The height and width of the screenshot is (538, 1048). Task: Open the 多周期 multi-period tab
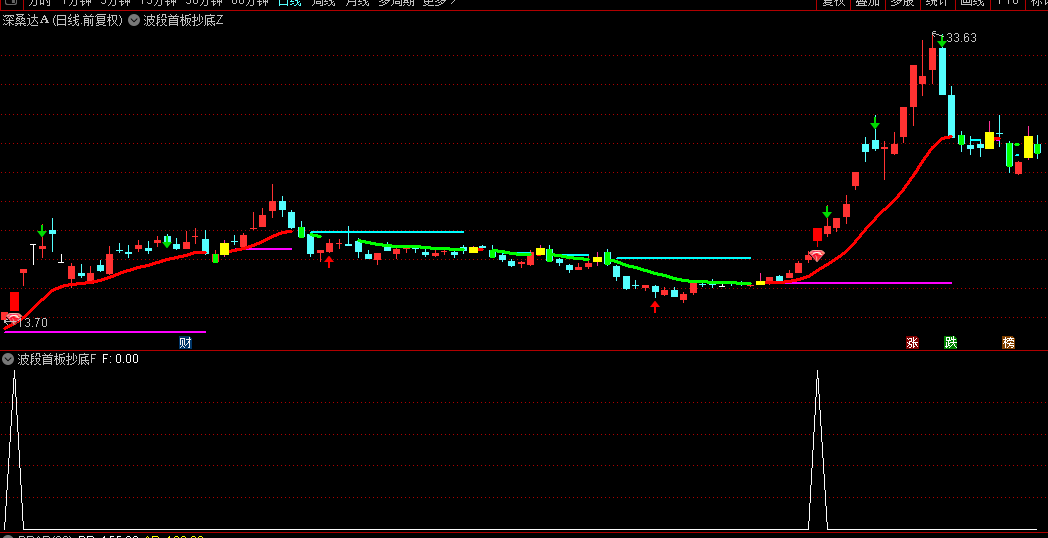click(x=396, y=3)
